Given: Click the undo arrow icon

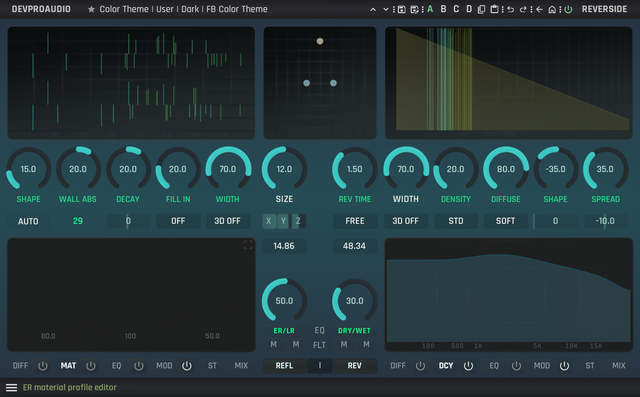Looking at the screenshot, I should 511,9.
